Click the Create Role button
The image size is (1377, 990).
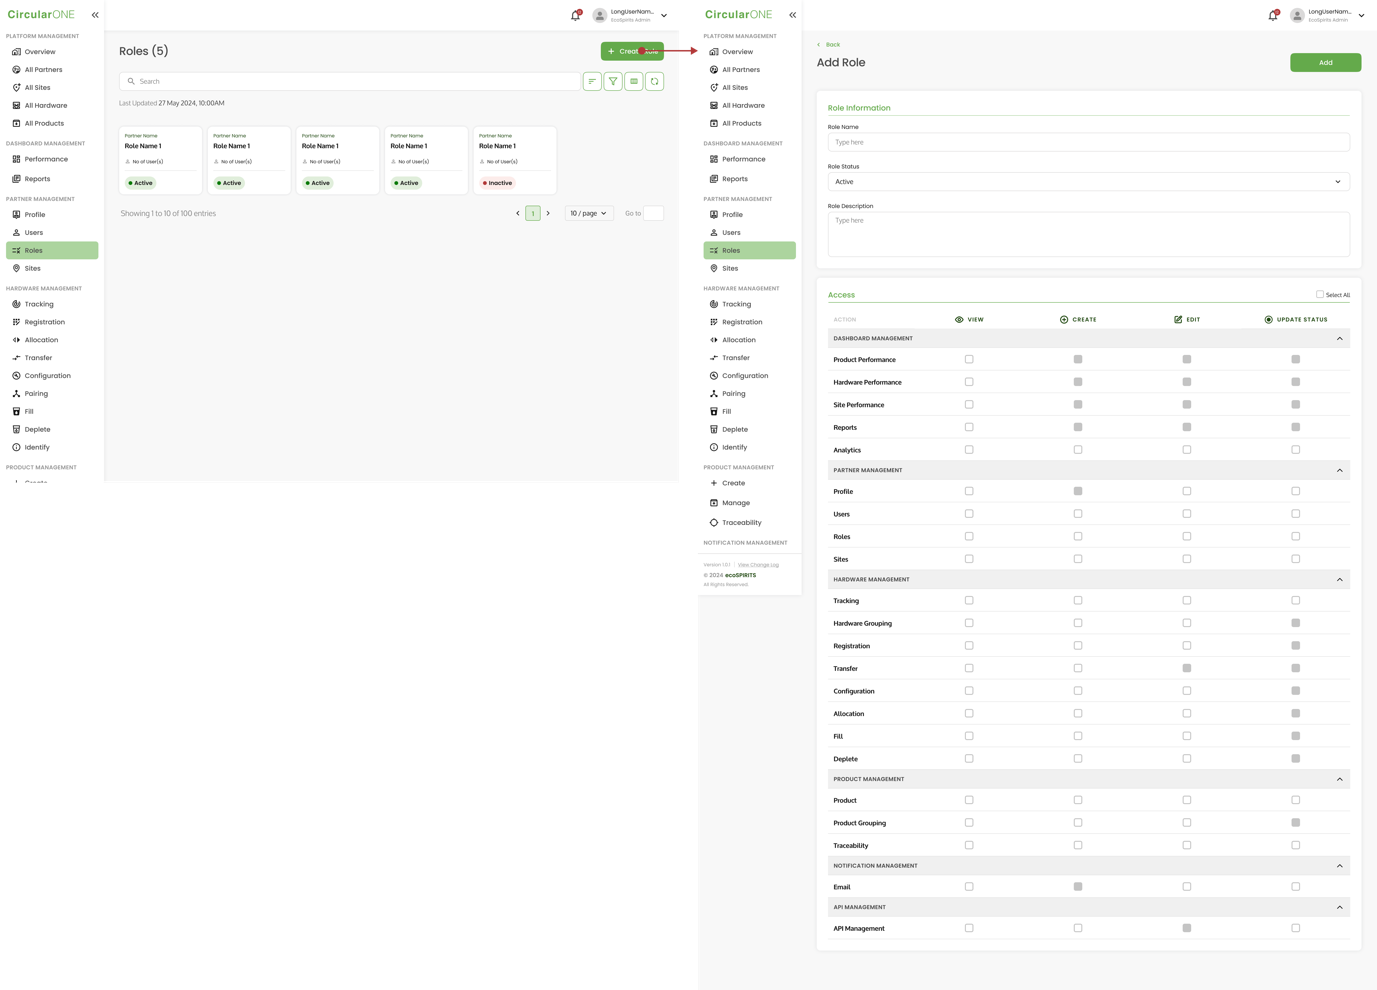pos(632,51)
